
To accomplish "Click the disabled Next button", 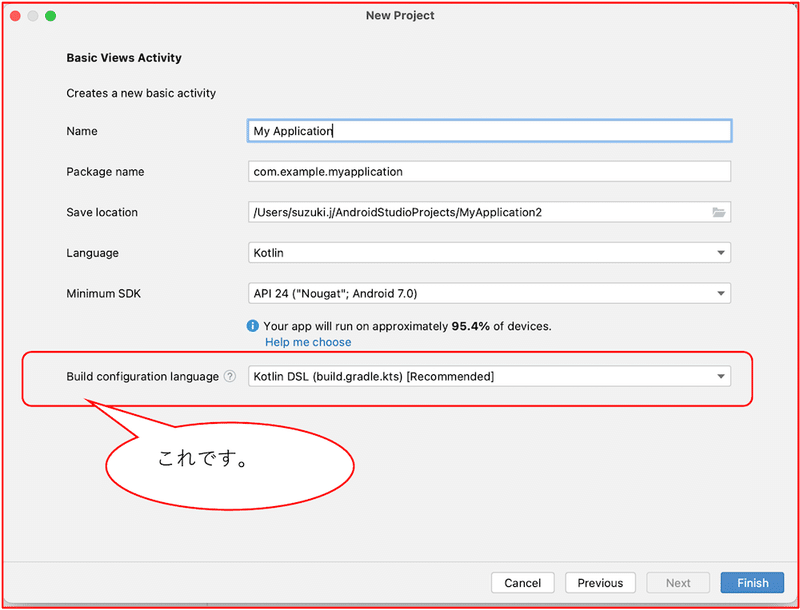I will 678,582.
